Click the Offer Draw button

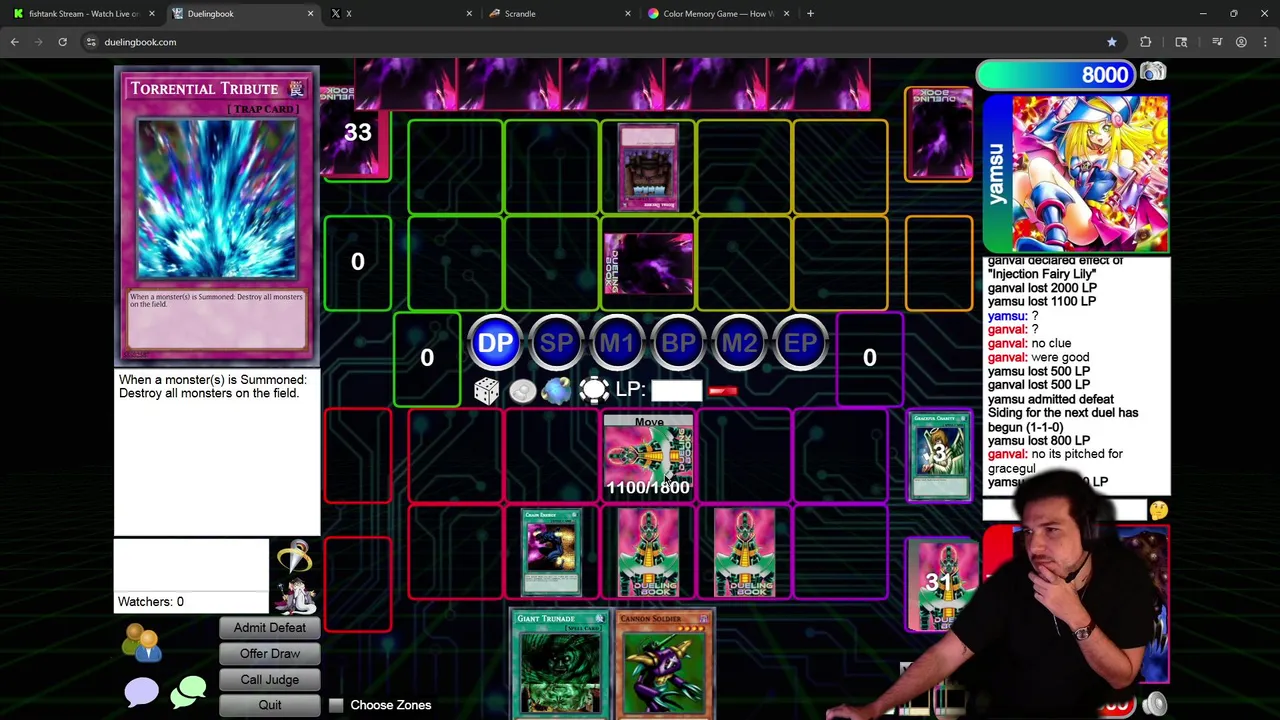tap(269, 654)
